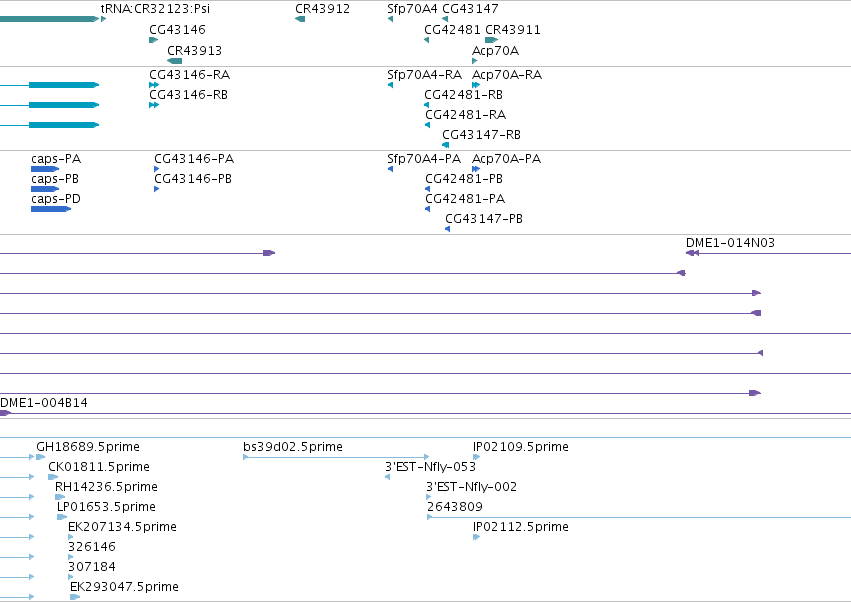Select the CK01811.5prime EST label
Image resolution: width=851 pixels, height=602 pixels.
(x=99, y=467)
